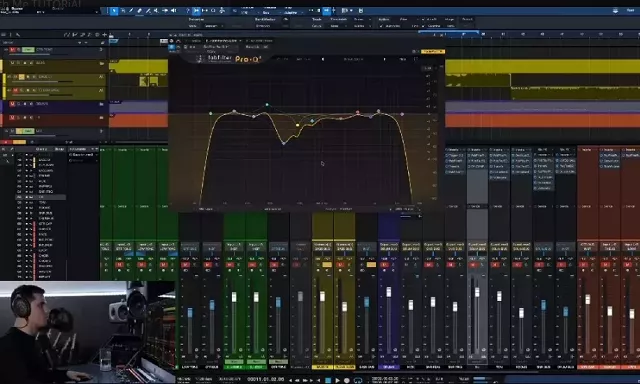Click the Record button in transport
This screenshot has width=640, height=384.
click(347, 380)
